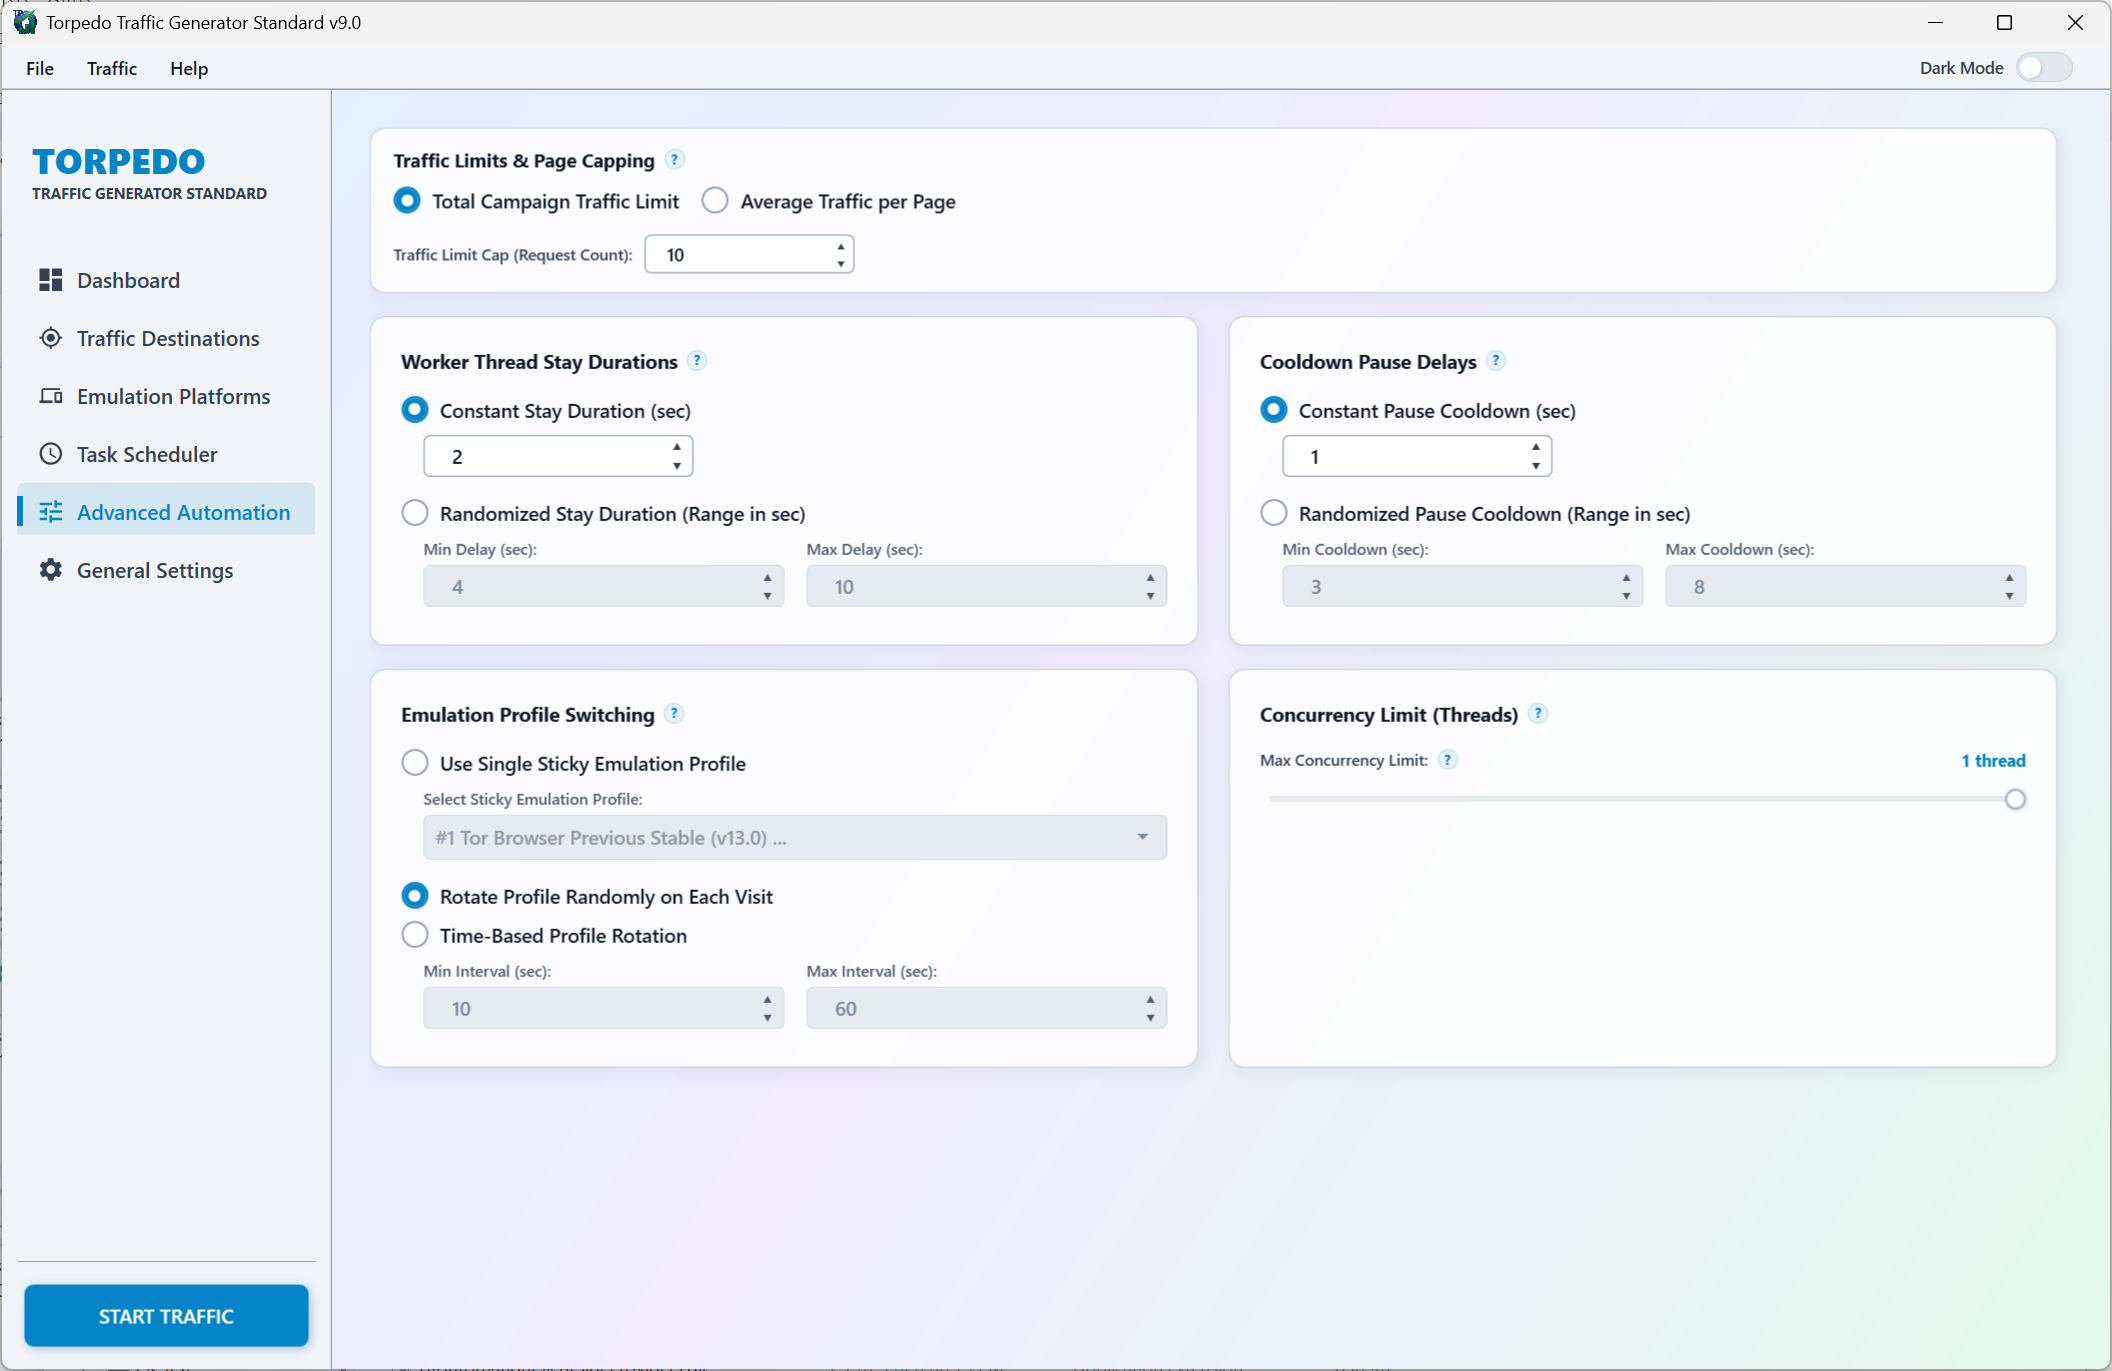Select Randomized Pause Cooldown radio button
Viewport: 2112px width, 1371px height.
(1274, 513)
